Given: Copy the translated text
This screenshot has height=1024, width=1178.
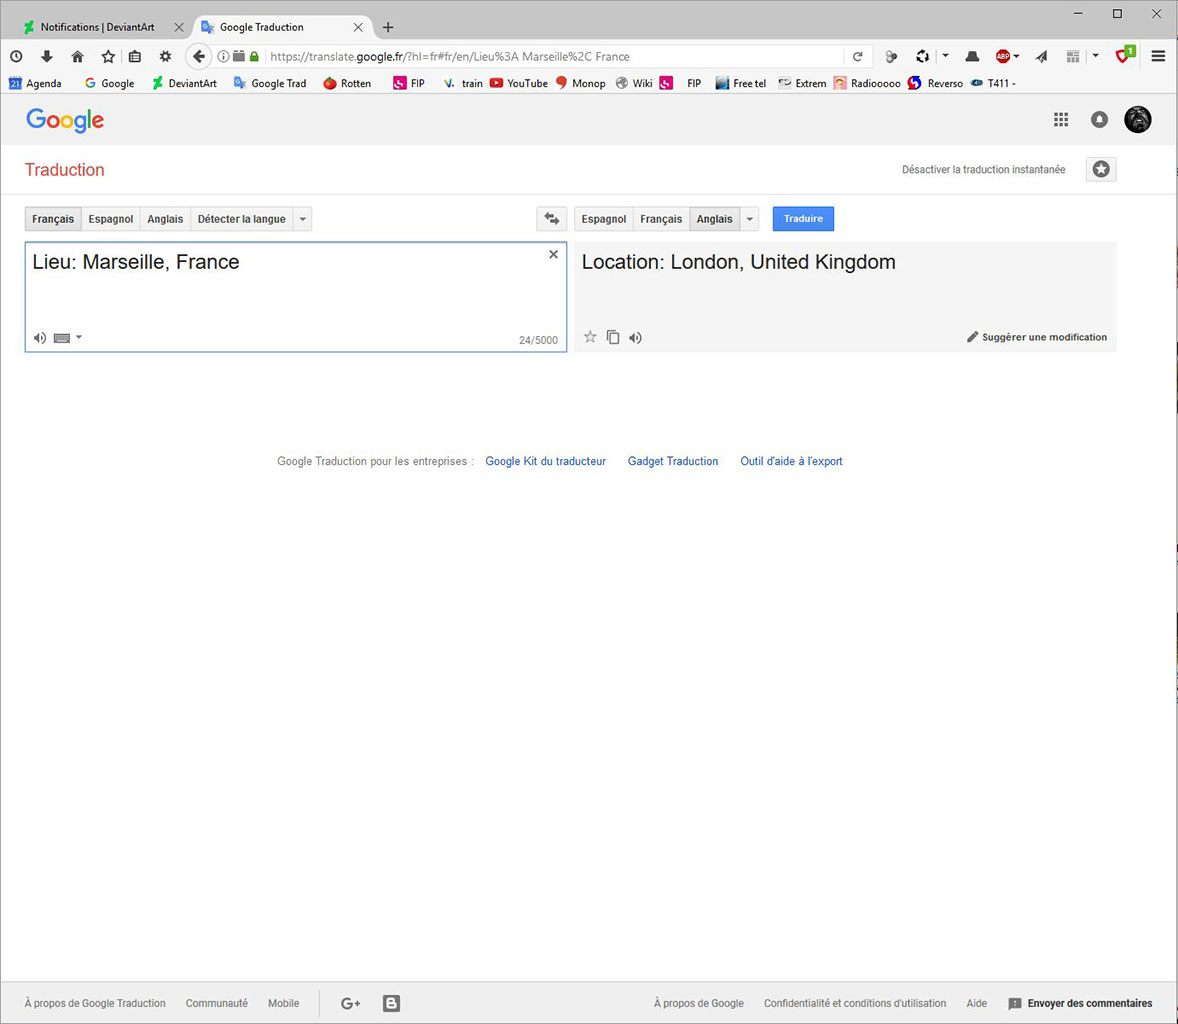Looking at the screenshot, I should tap(613, 337).
